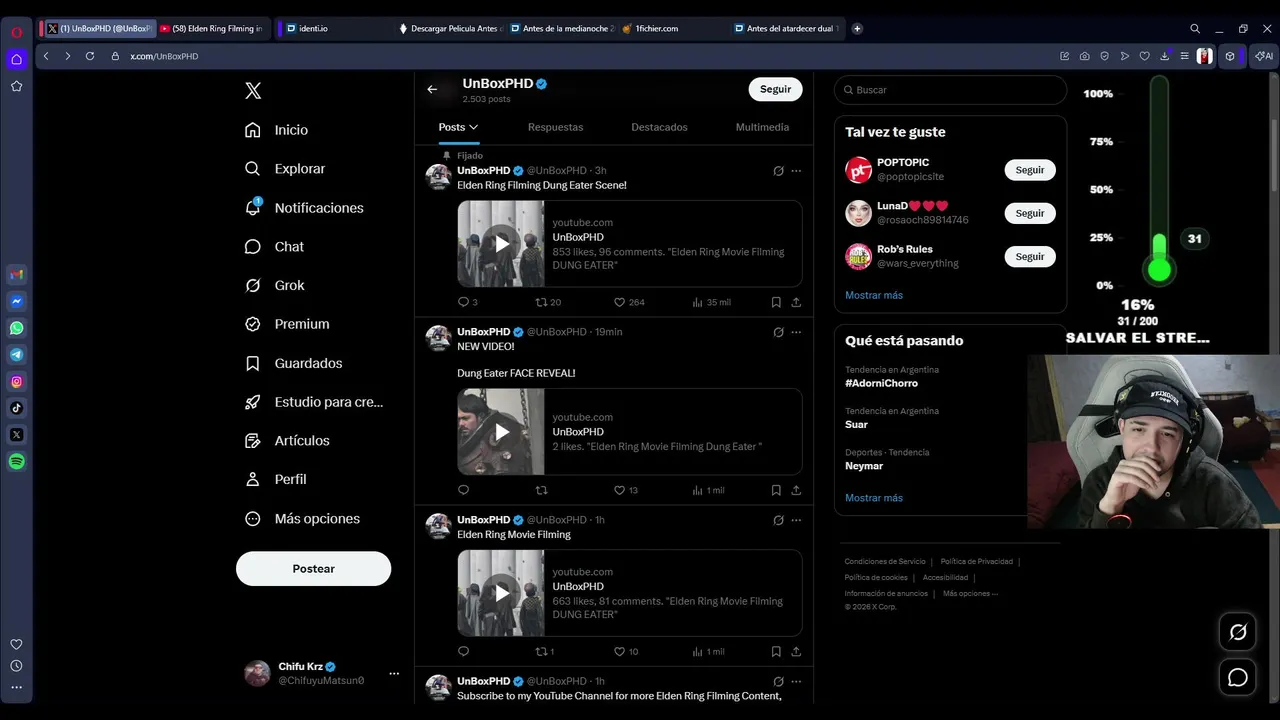Viewport: 1280px width, 720px height.
Task: Click the x.com/UnBoxPHD address bar
Action: [x=164, y=56]
